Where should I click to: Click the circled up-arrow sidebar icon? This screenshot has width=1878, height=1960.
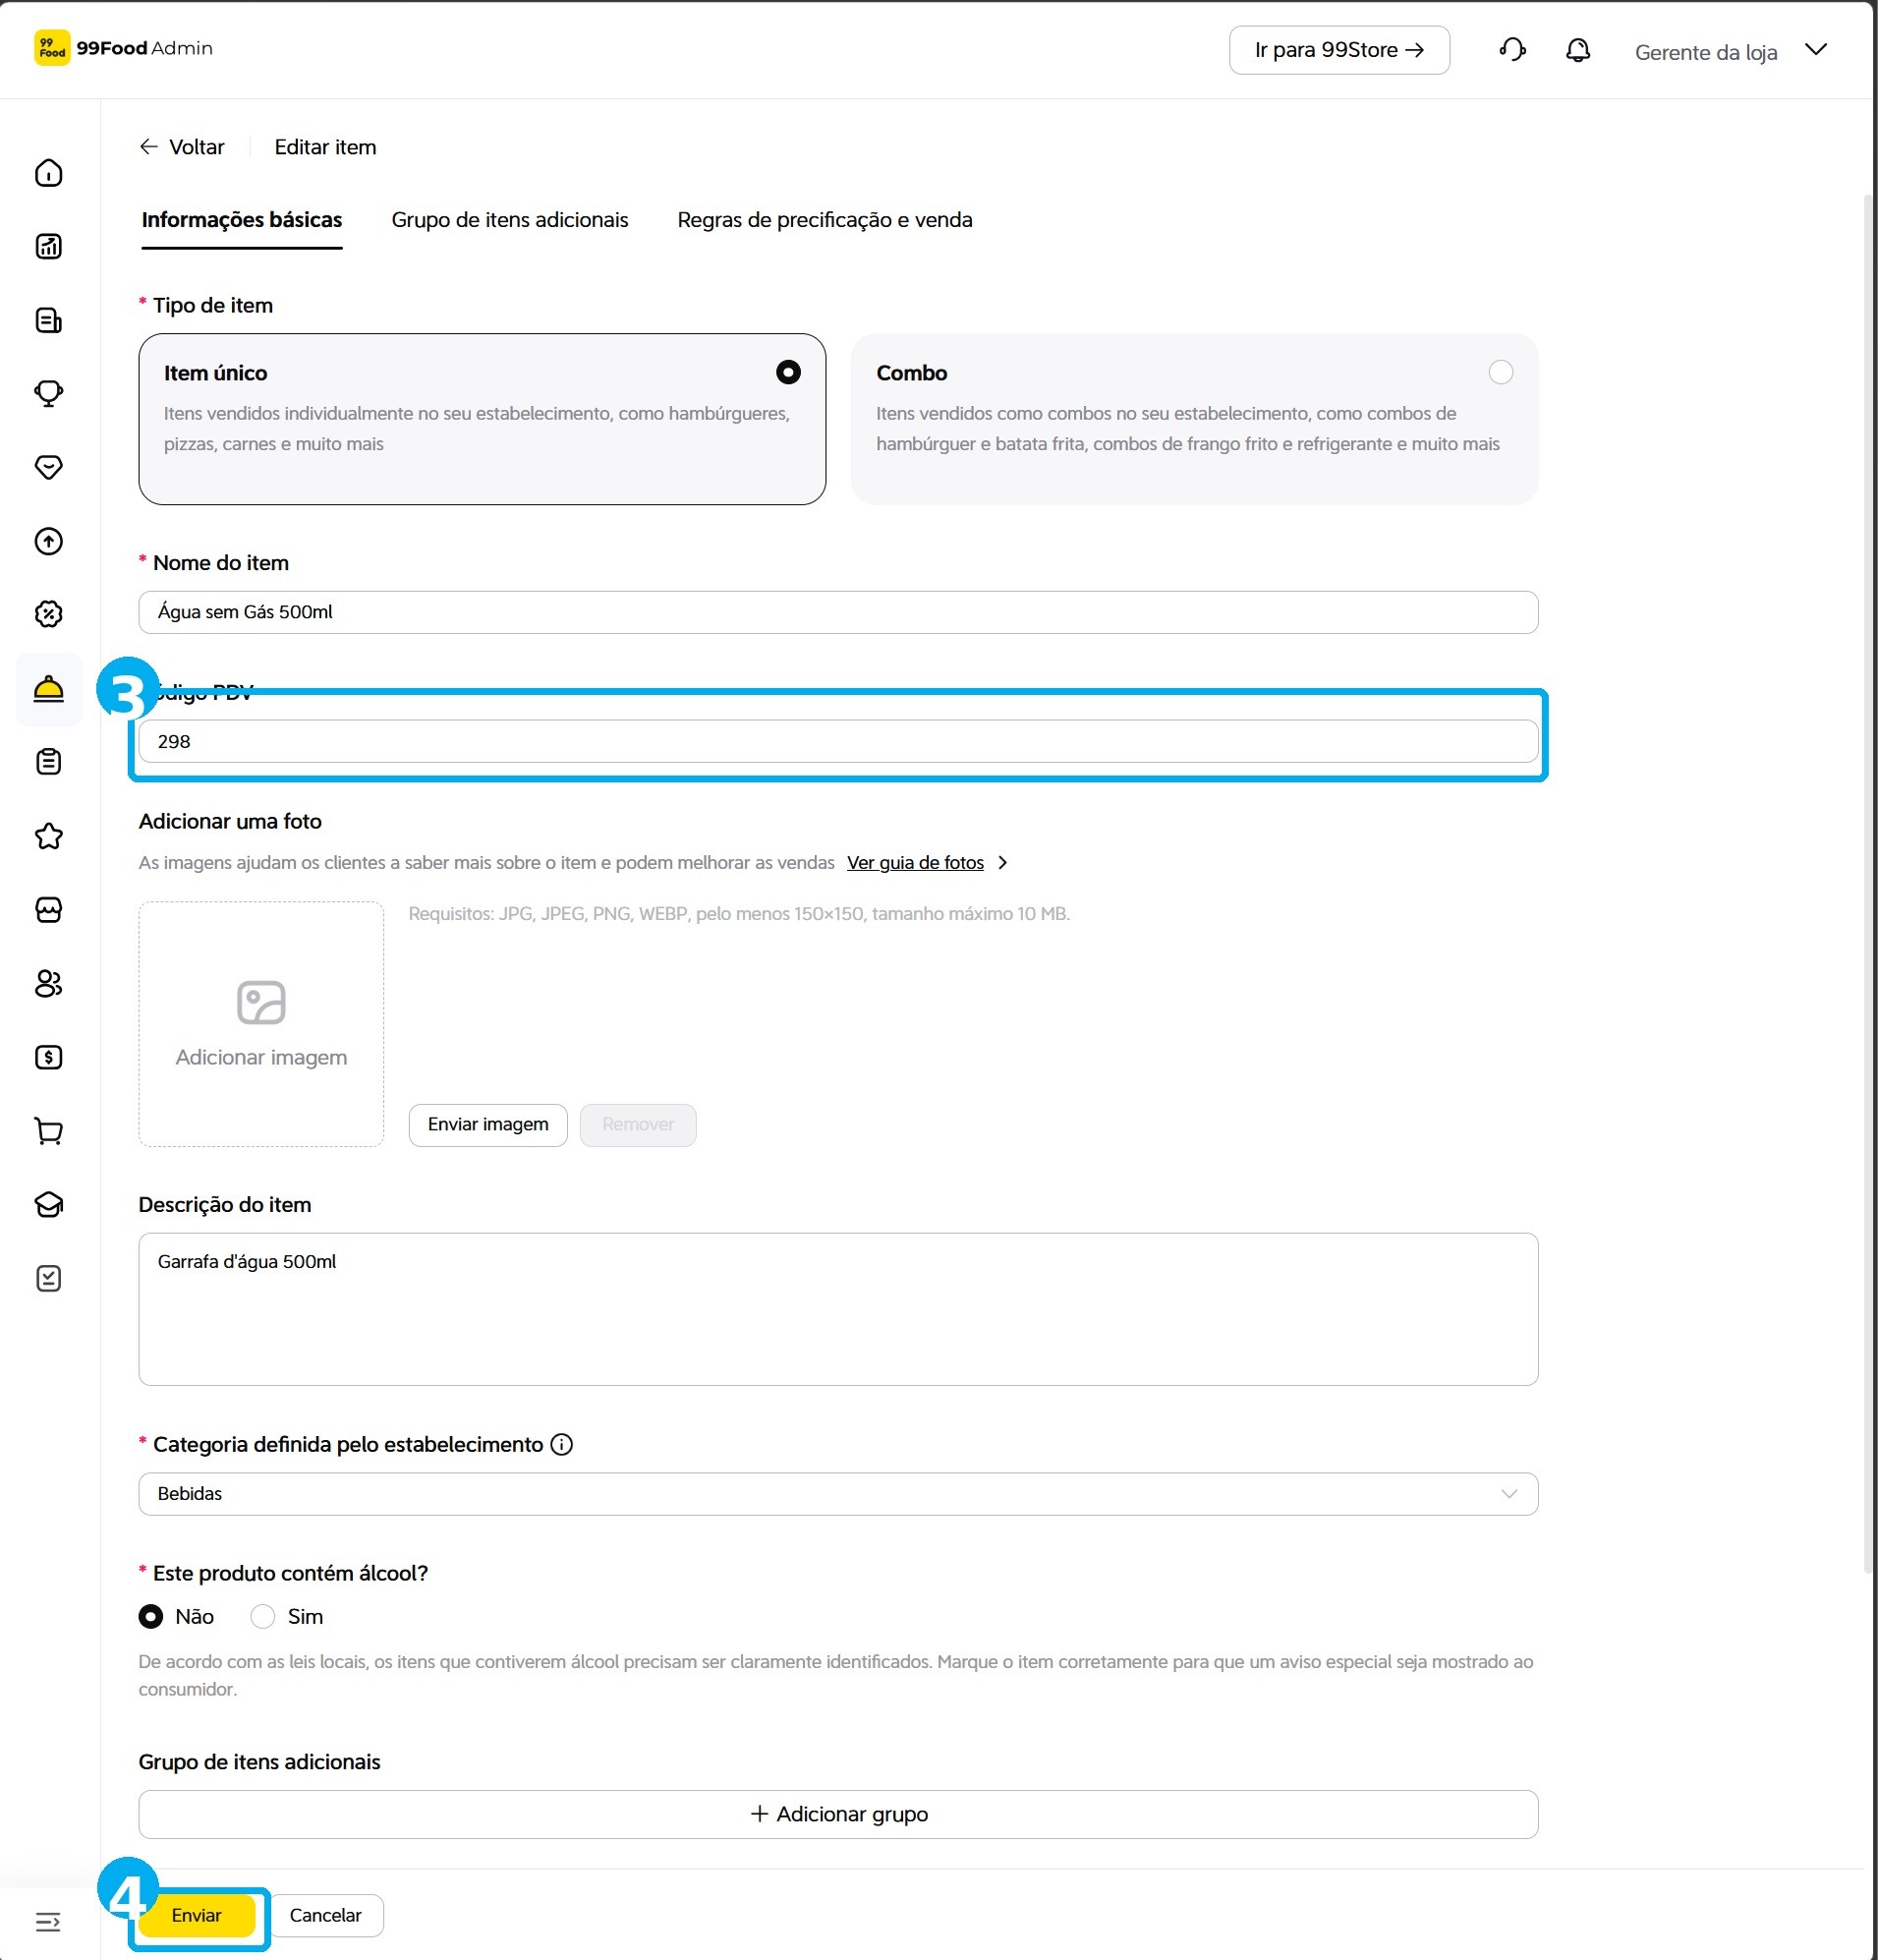(48, 541)
